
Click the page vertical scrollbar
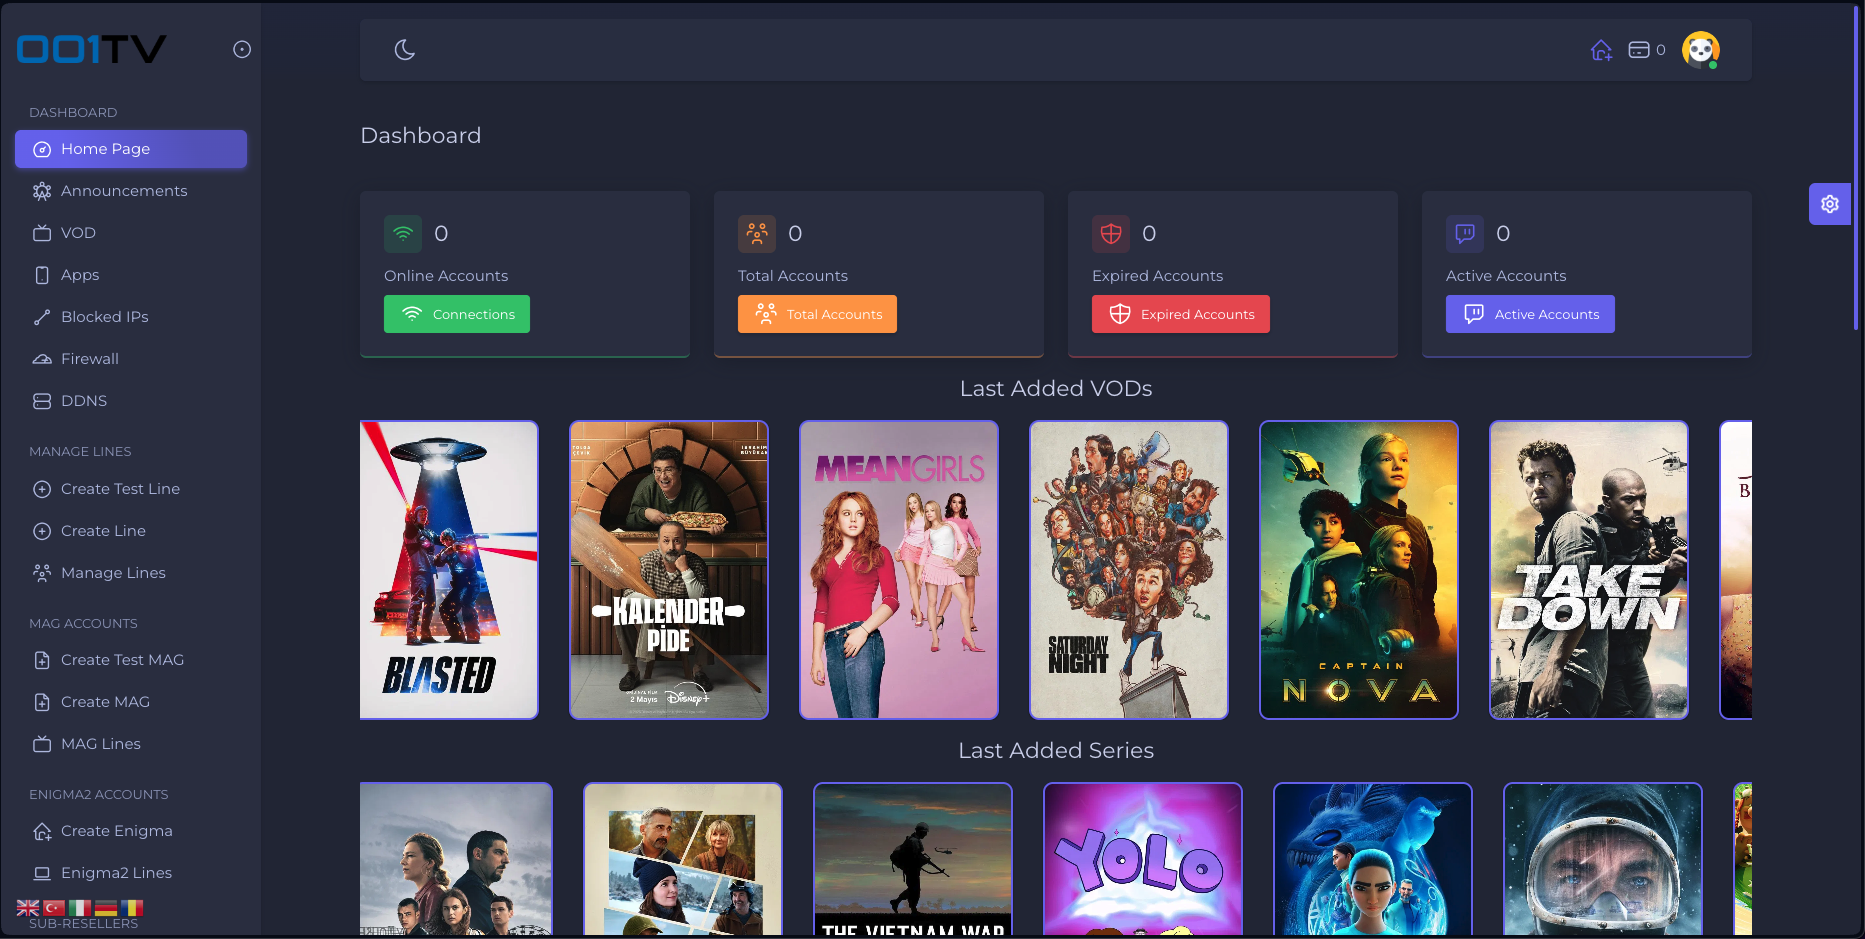click(x=1857, y=168)
